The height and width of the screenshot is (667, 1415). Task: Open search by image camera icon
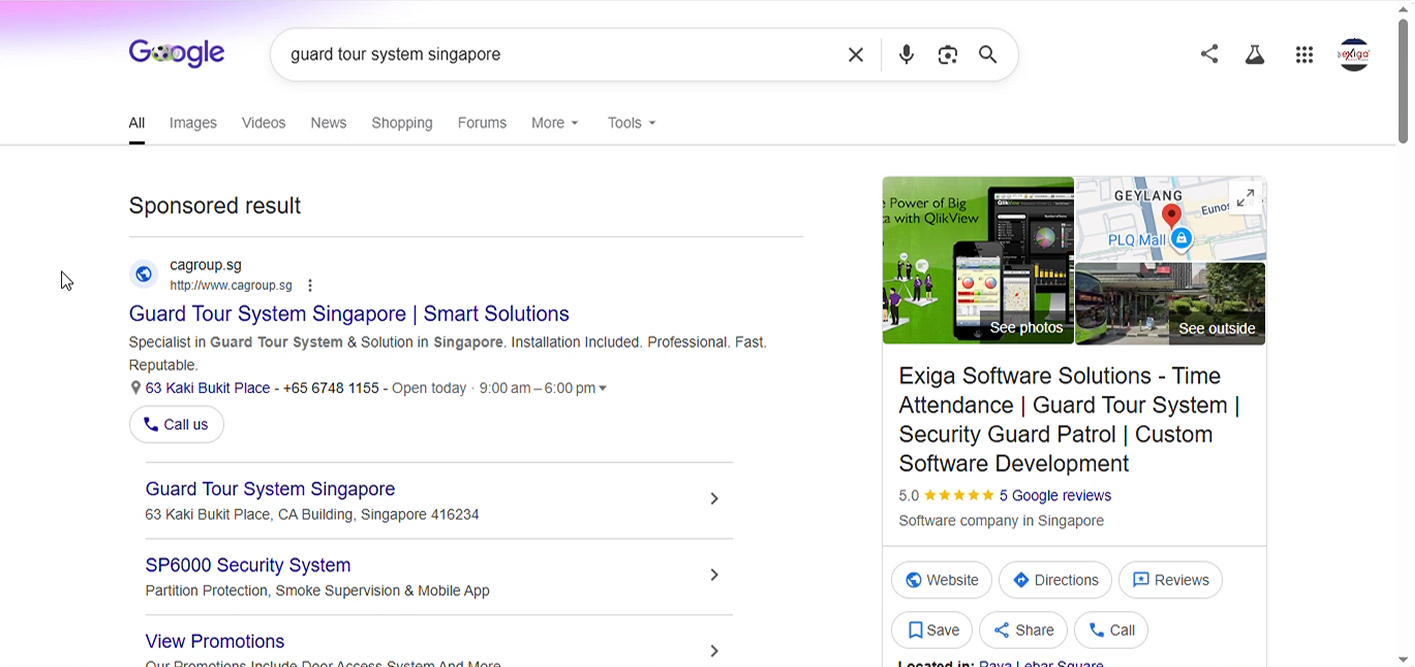coord(947,55)
